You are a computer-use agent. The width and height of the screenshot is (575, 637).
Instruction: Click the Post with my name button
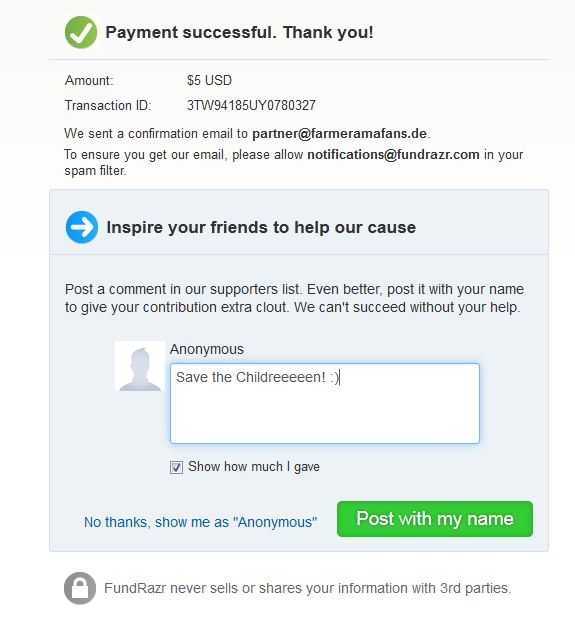point(435,519)
